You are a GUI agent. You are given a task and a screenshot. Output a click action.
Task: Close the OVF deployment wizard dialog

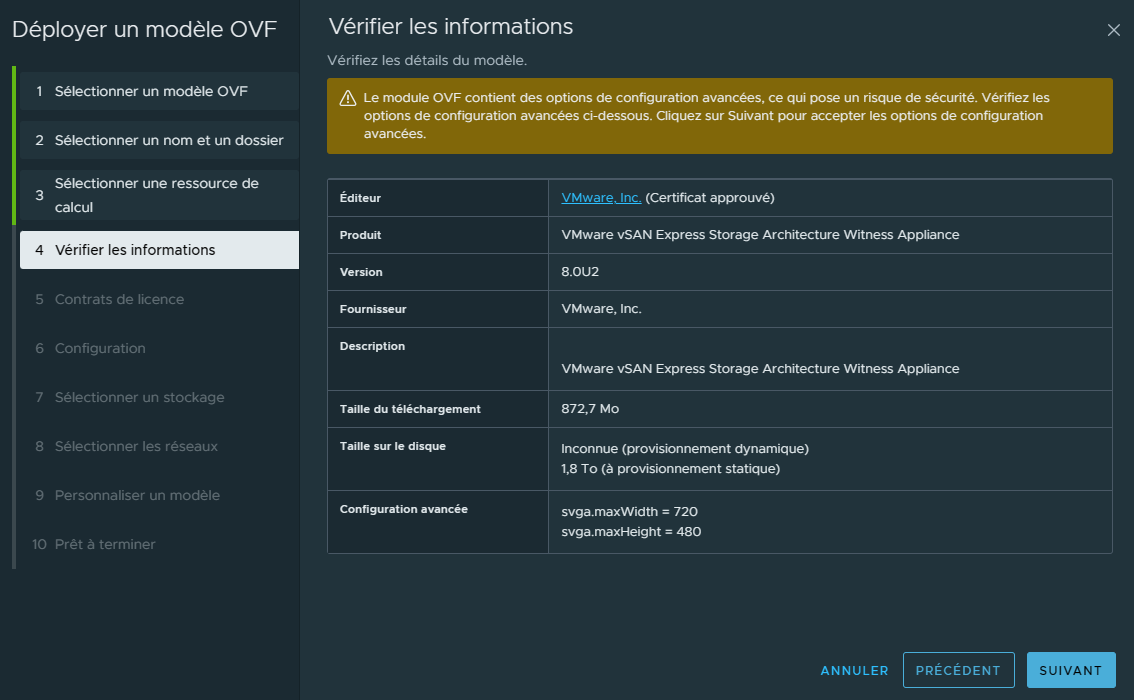point(1113,30)
